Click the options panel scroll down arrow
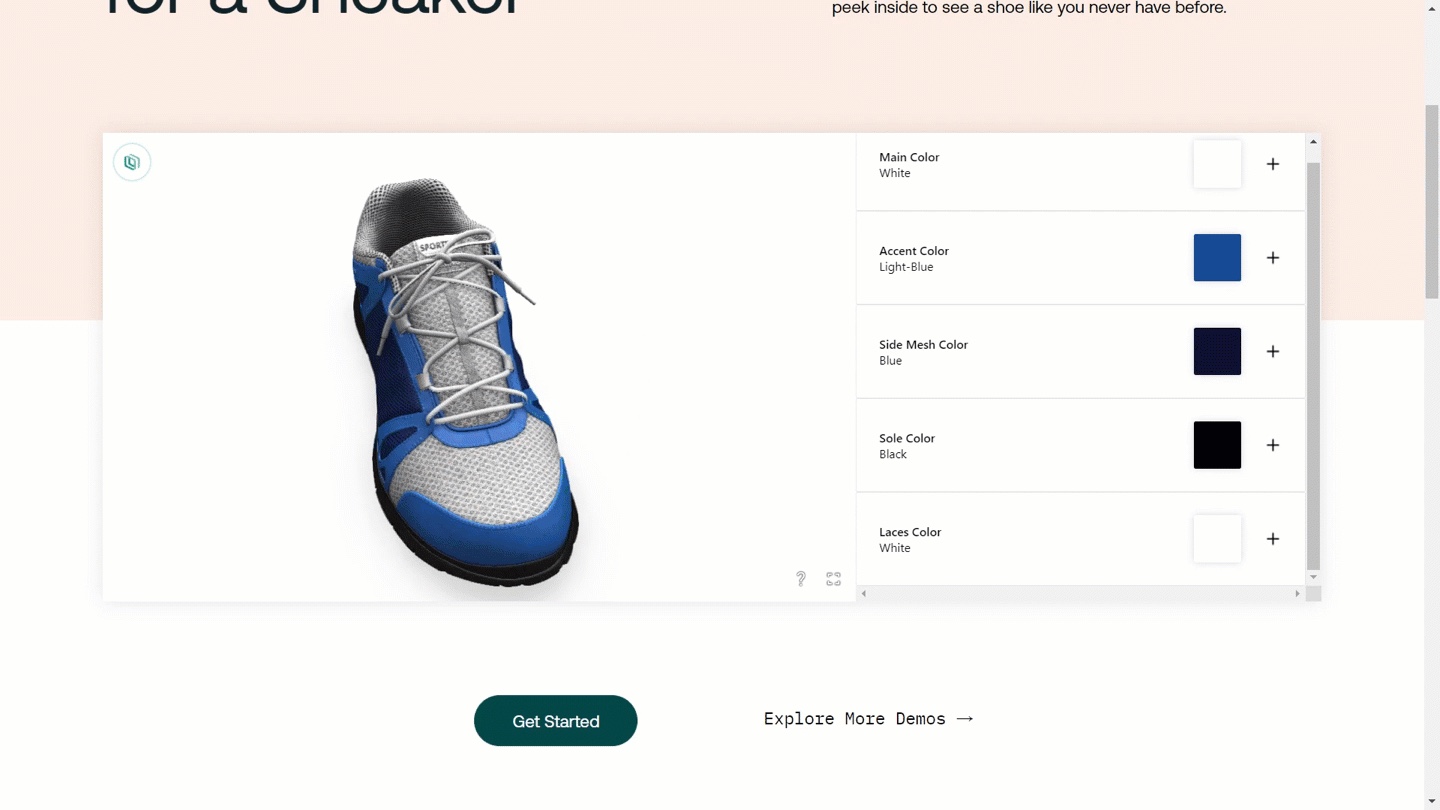This screenshot has height=810, width=1440. 1313,577
